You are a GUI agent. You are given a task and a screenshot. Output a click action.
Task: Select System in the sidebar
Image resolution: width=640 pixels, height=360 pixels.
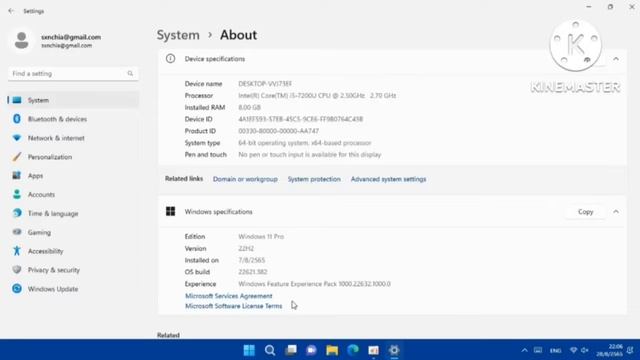tap(73, 100)
